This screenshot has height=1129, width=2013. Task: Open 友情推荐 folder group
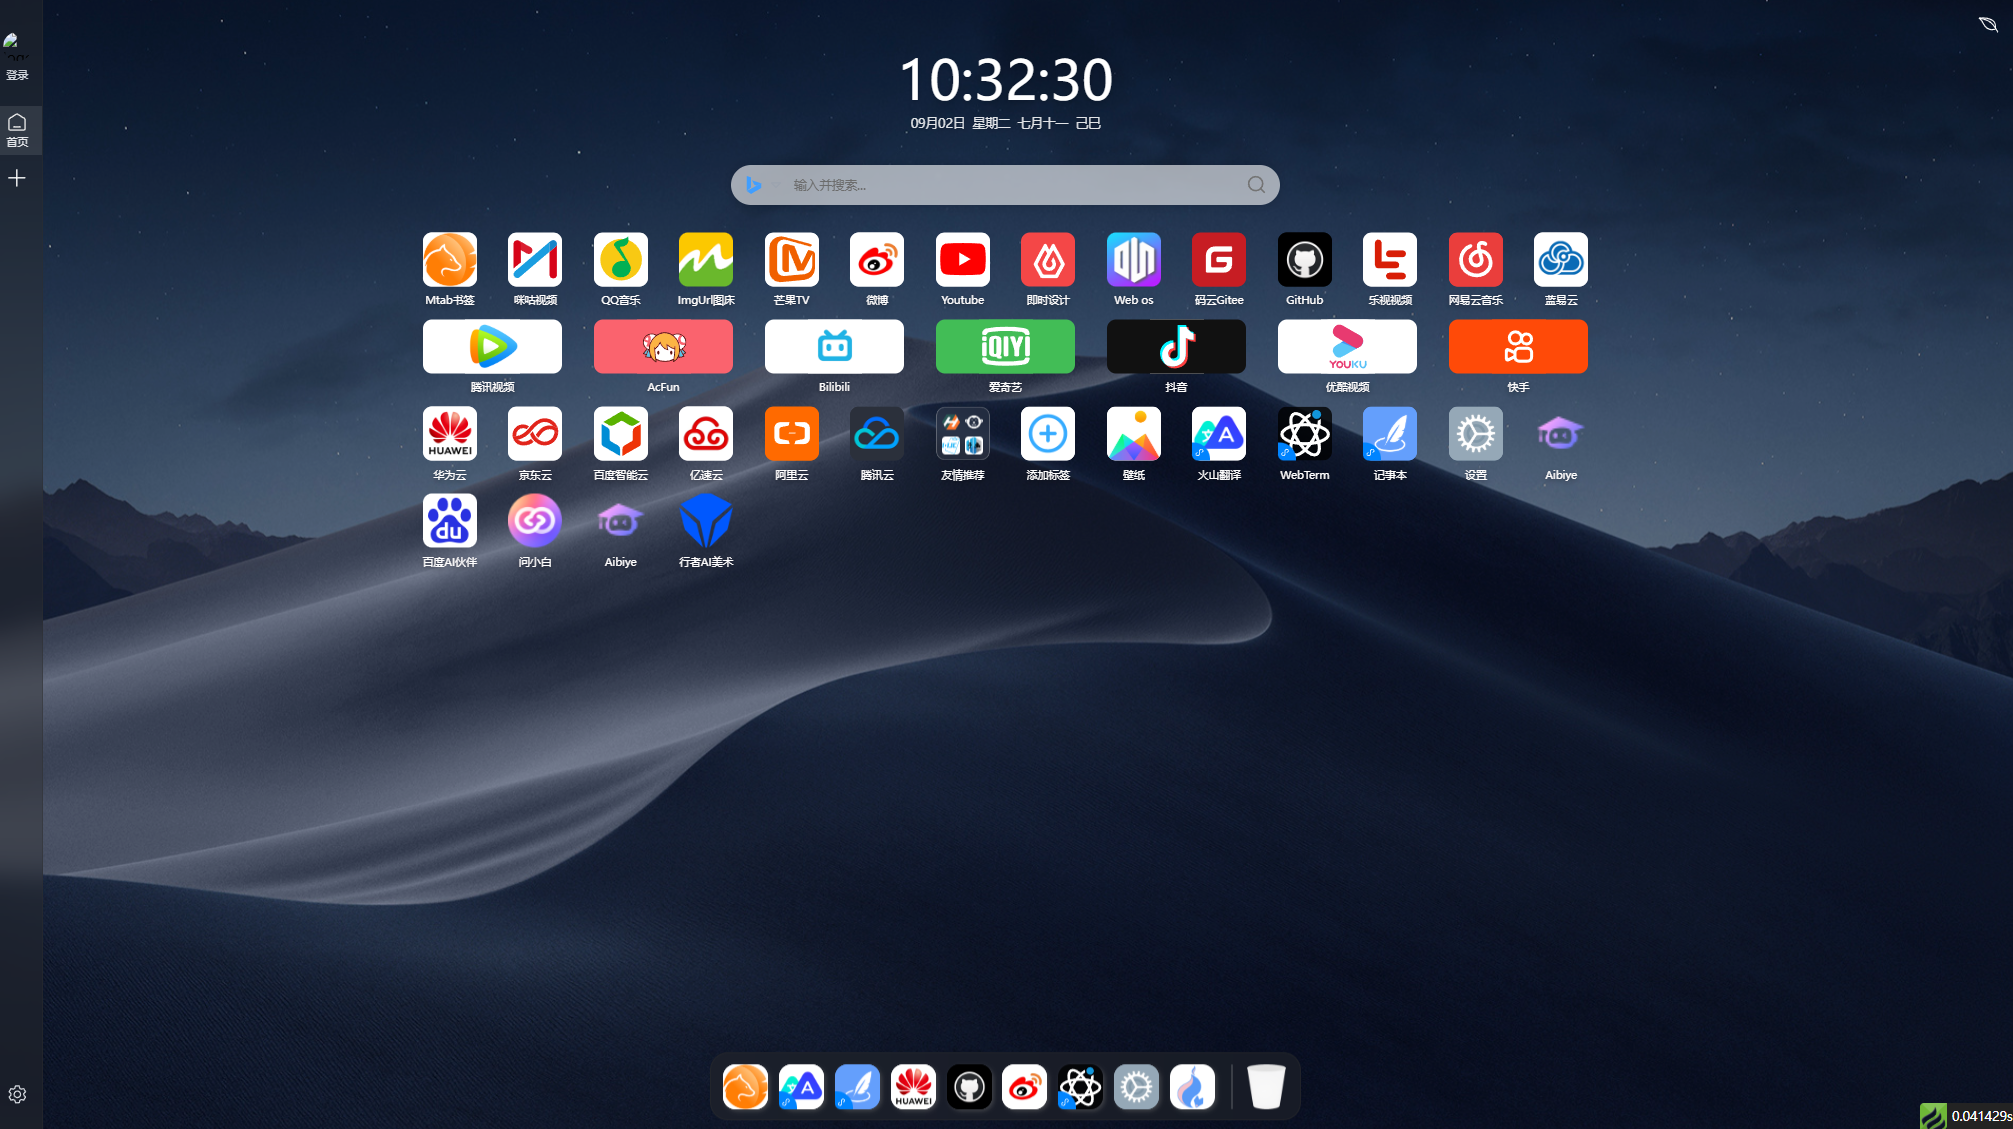point(962,434)
